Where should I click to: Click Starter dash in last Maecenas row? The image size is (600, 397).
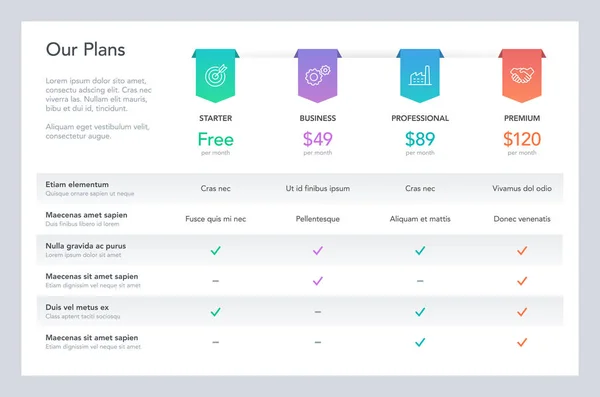click(x=215, y=342)
